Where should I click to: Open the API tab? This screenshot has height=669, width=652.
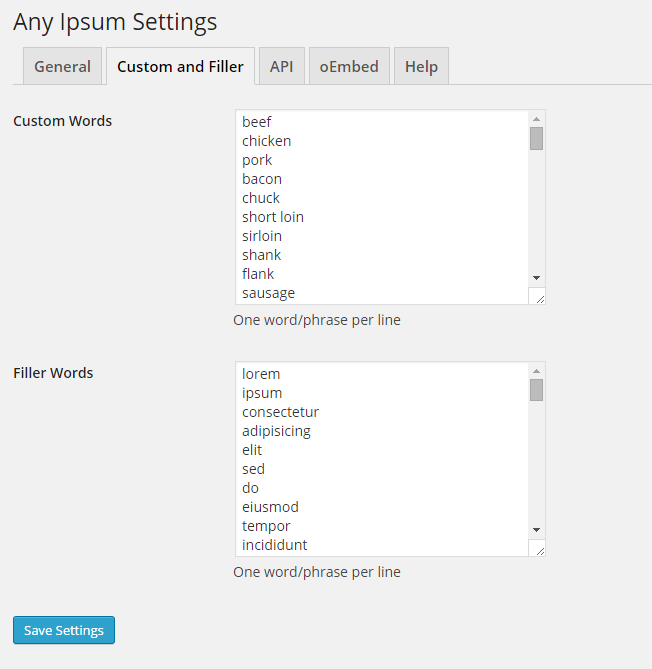coord(281,67)
